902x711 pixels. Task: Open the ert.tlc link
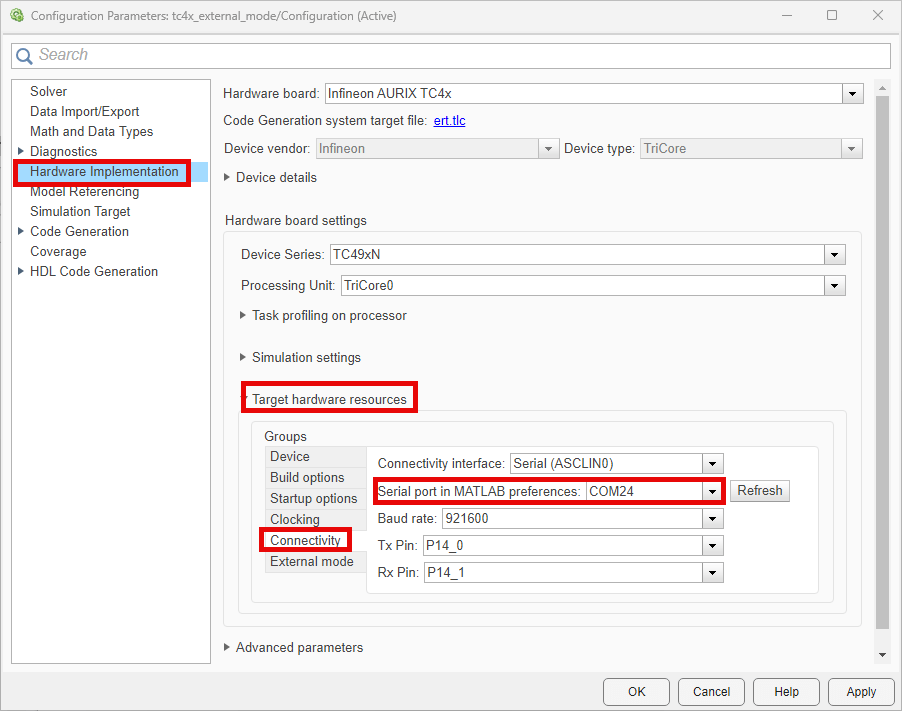(449, 121)
